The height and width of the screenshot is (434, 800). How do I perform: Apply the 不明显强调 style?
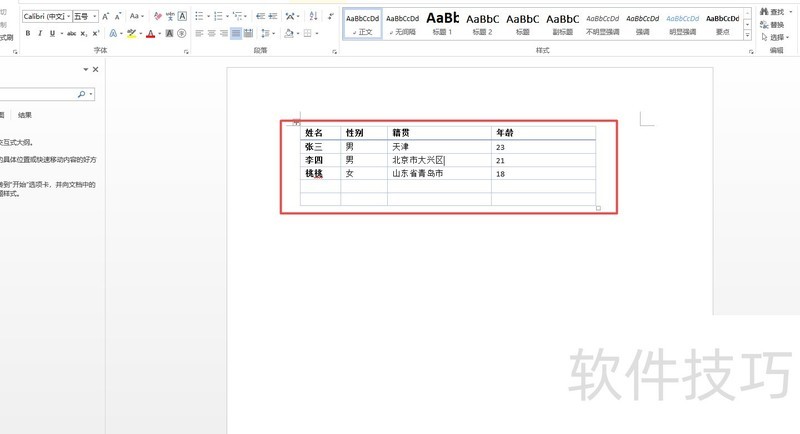tap(603, 24)
